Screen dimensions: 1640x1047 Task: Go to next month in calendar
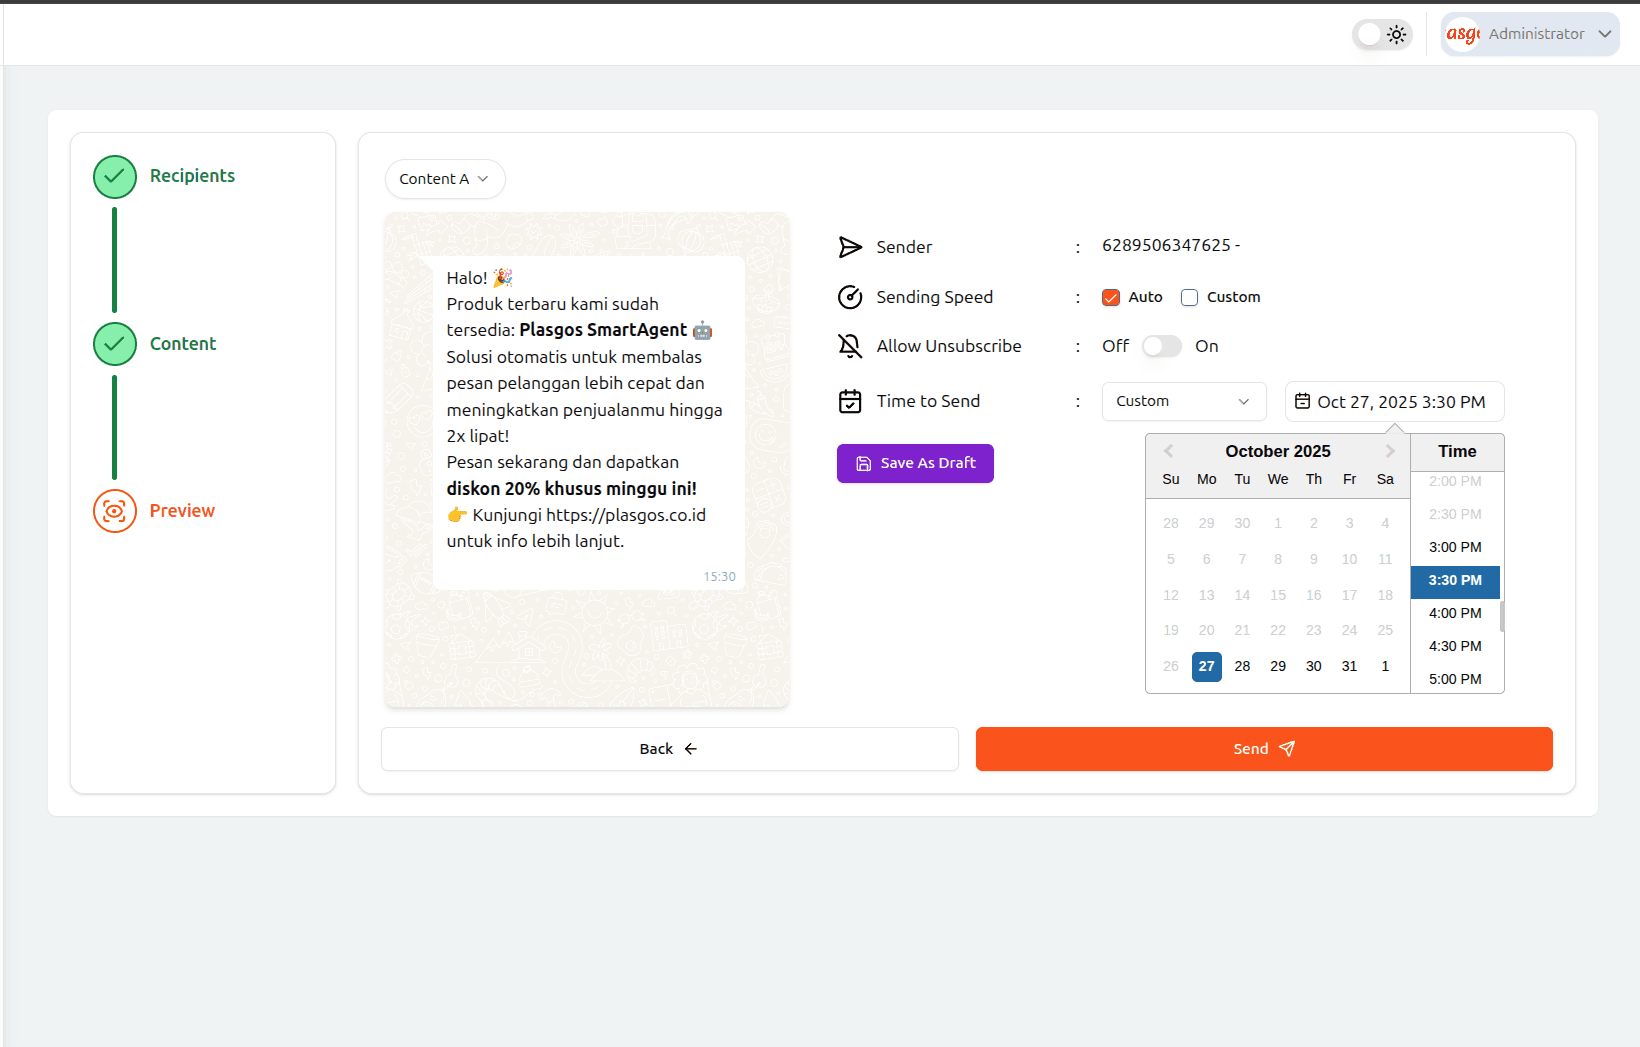pos(1389,451)
